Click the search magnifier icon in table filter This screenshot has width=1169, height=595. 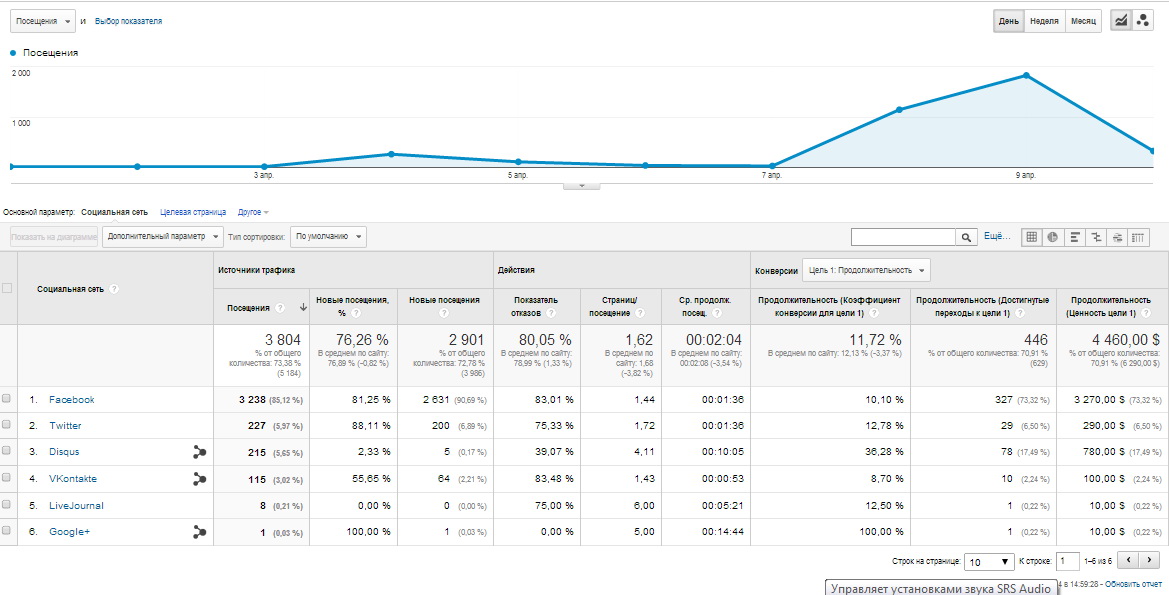click(x=966, y=237)
